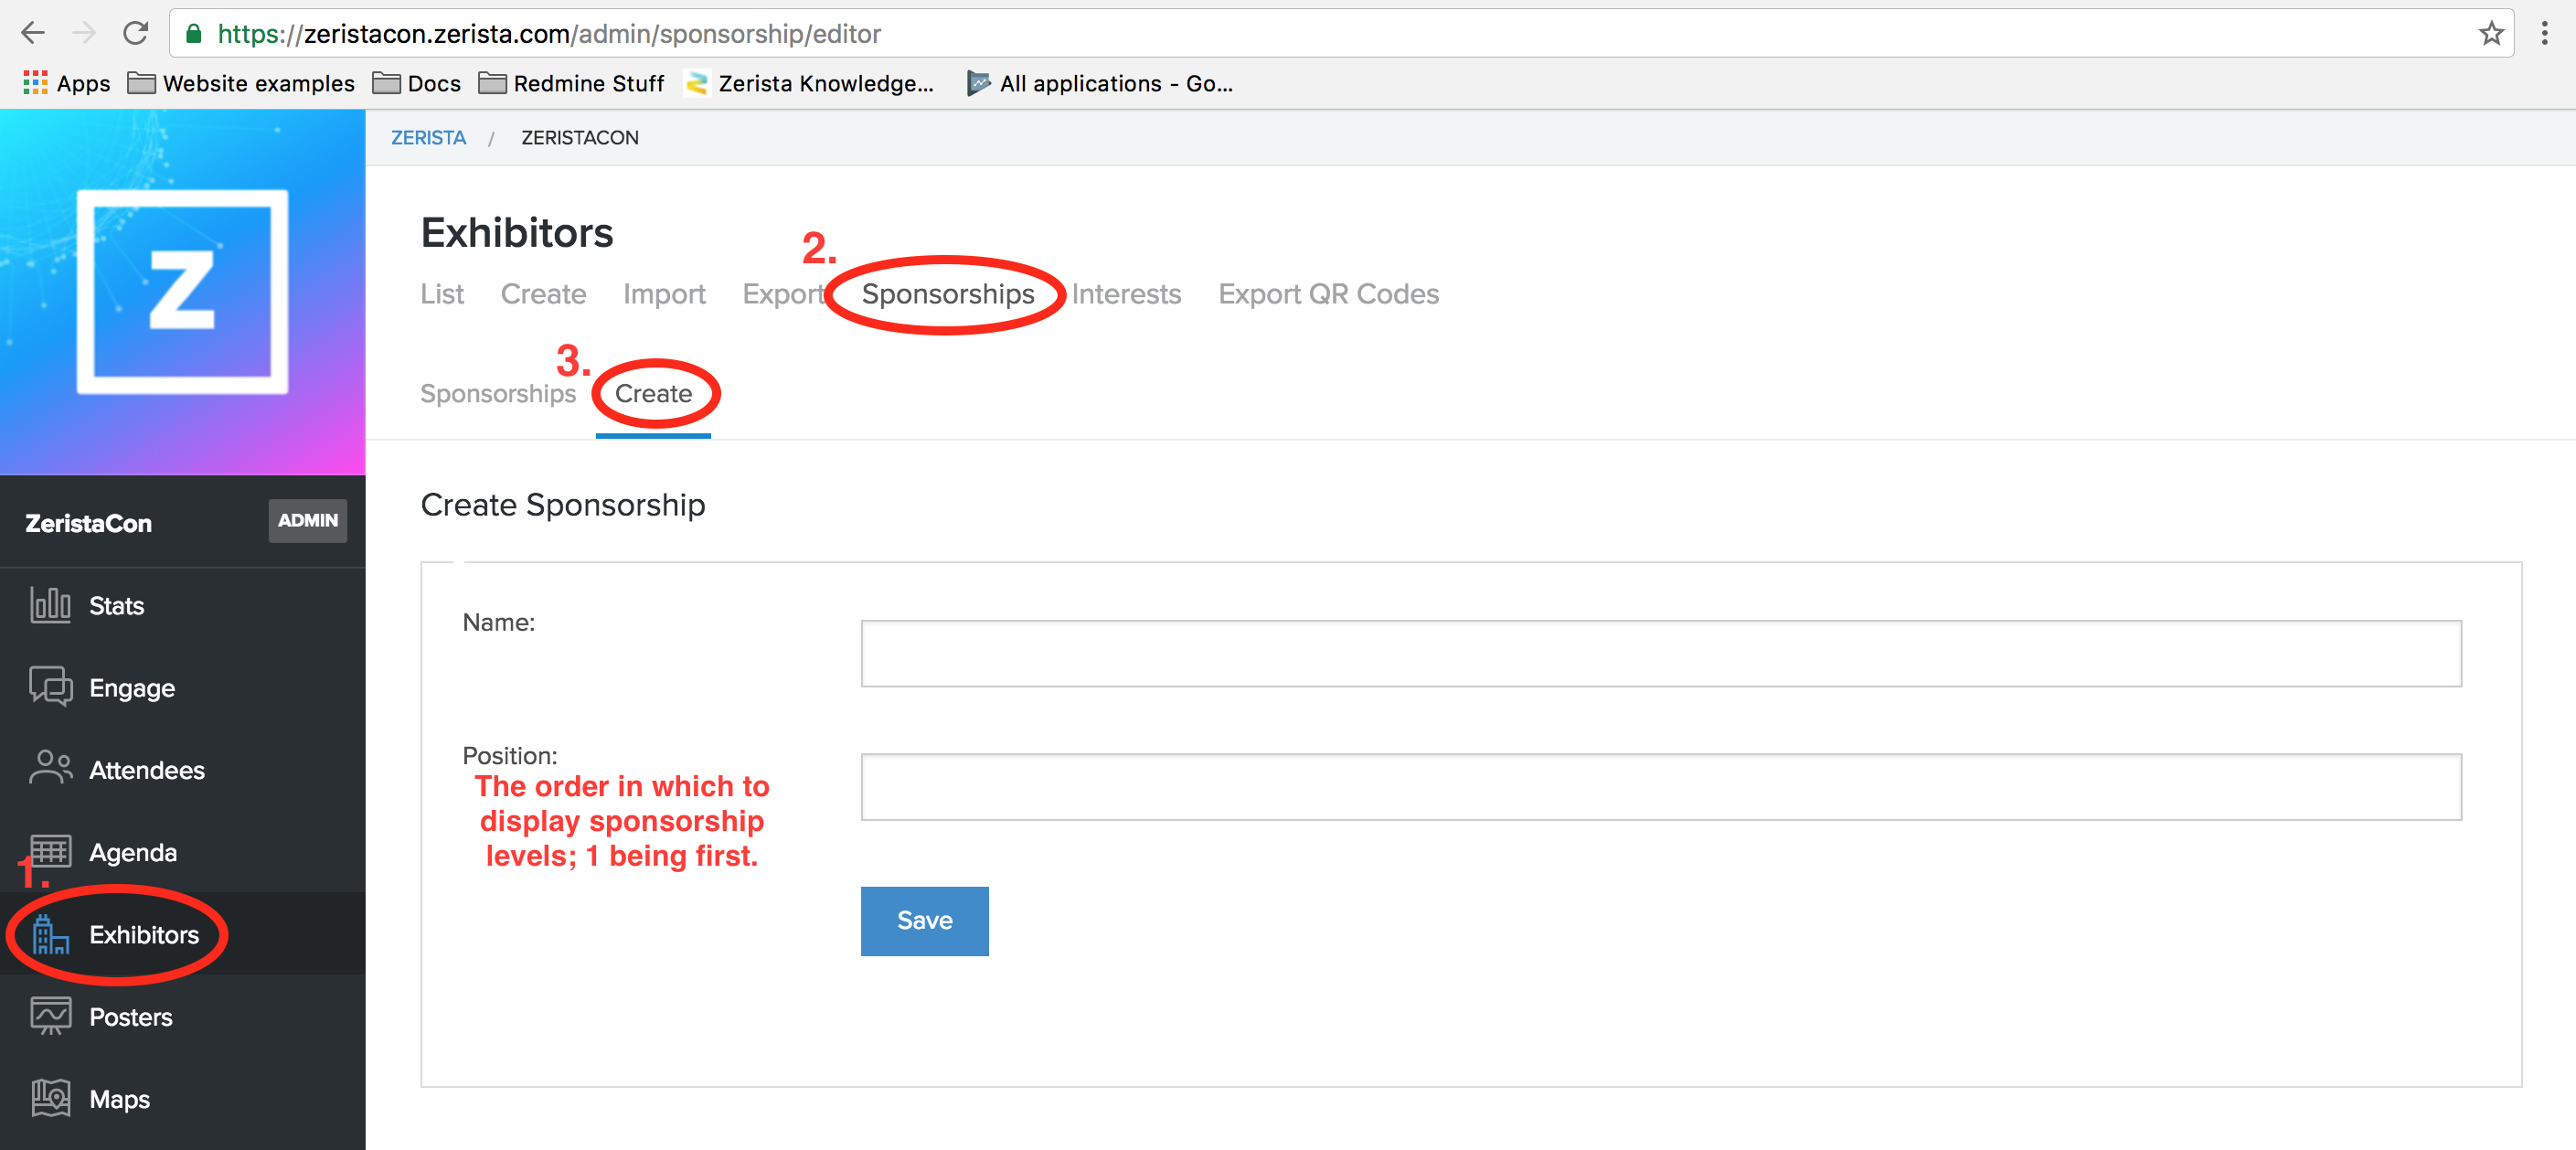Viewport: 2576px width, 1150px height.
Task: Click the secure padlock icon
Action: point(195,34)
